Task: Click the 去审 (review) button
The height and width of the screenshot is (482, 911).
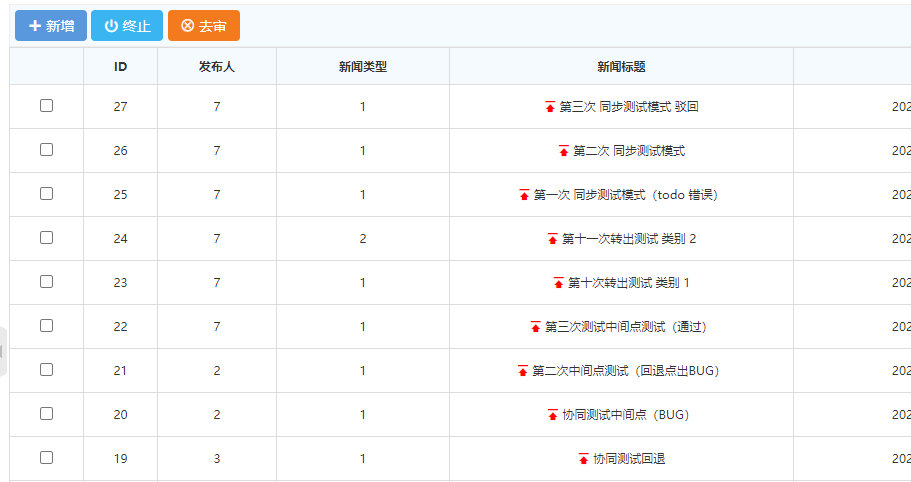Action: 204,26
